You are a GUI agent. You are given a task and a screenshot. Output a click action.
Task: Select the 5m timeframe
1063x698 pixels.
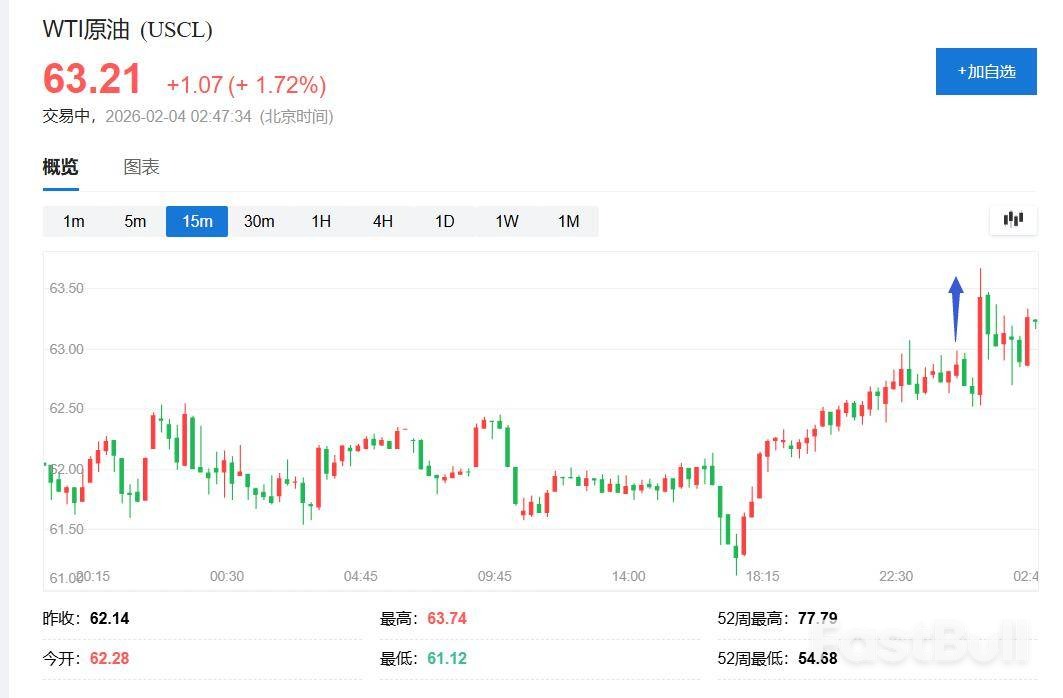point(135,221)
